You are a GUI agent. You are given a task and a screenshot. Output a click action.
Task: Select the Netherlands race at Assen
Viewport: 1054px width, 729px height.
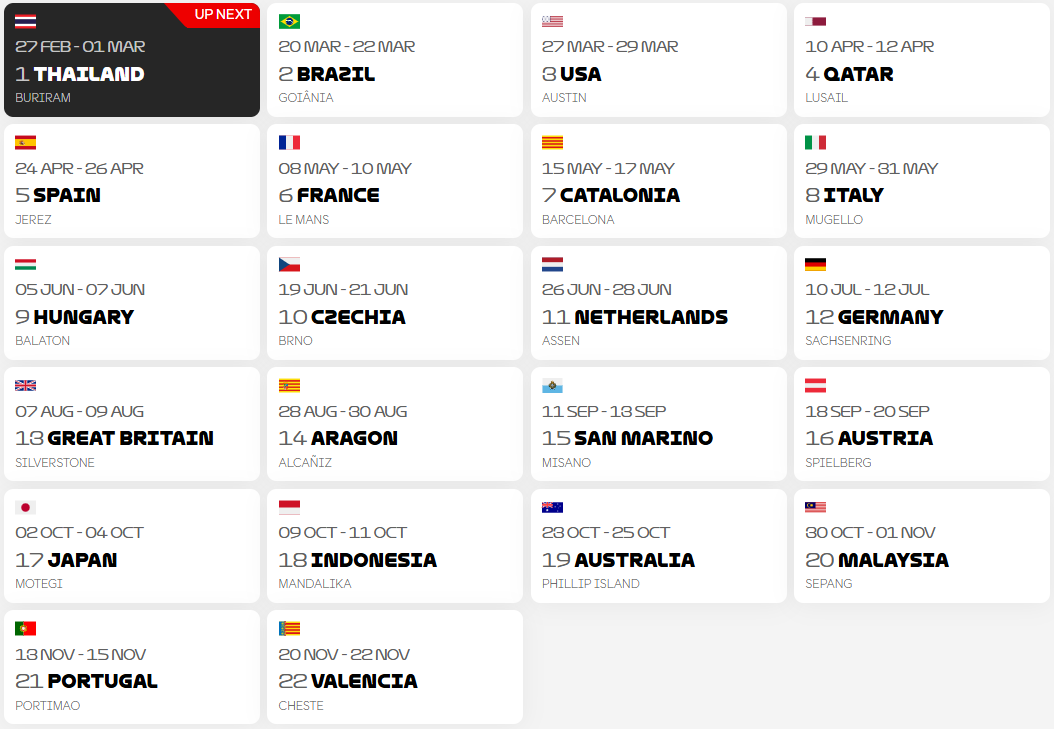(658, 302)
